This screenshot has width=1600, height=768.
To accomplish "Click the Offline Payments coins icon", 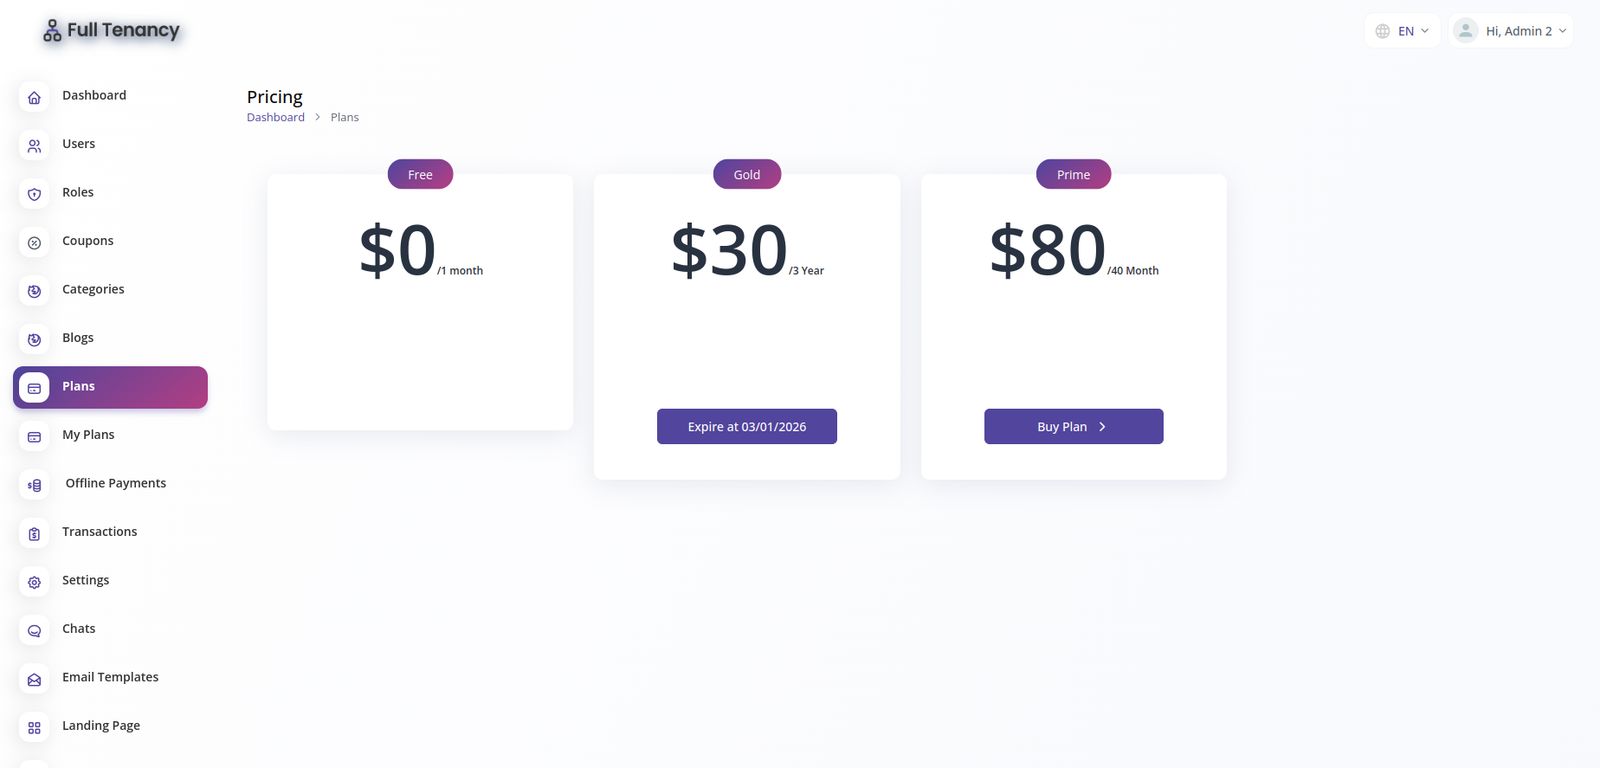I will (34, 485).
